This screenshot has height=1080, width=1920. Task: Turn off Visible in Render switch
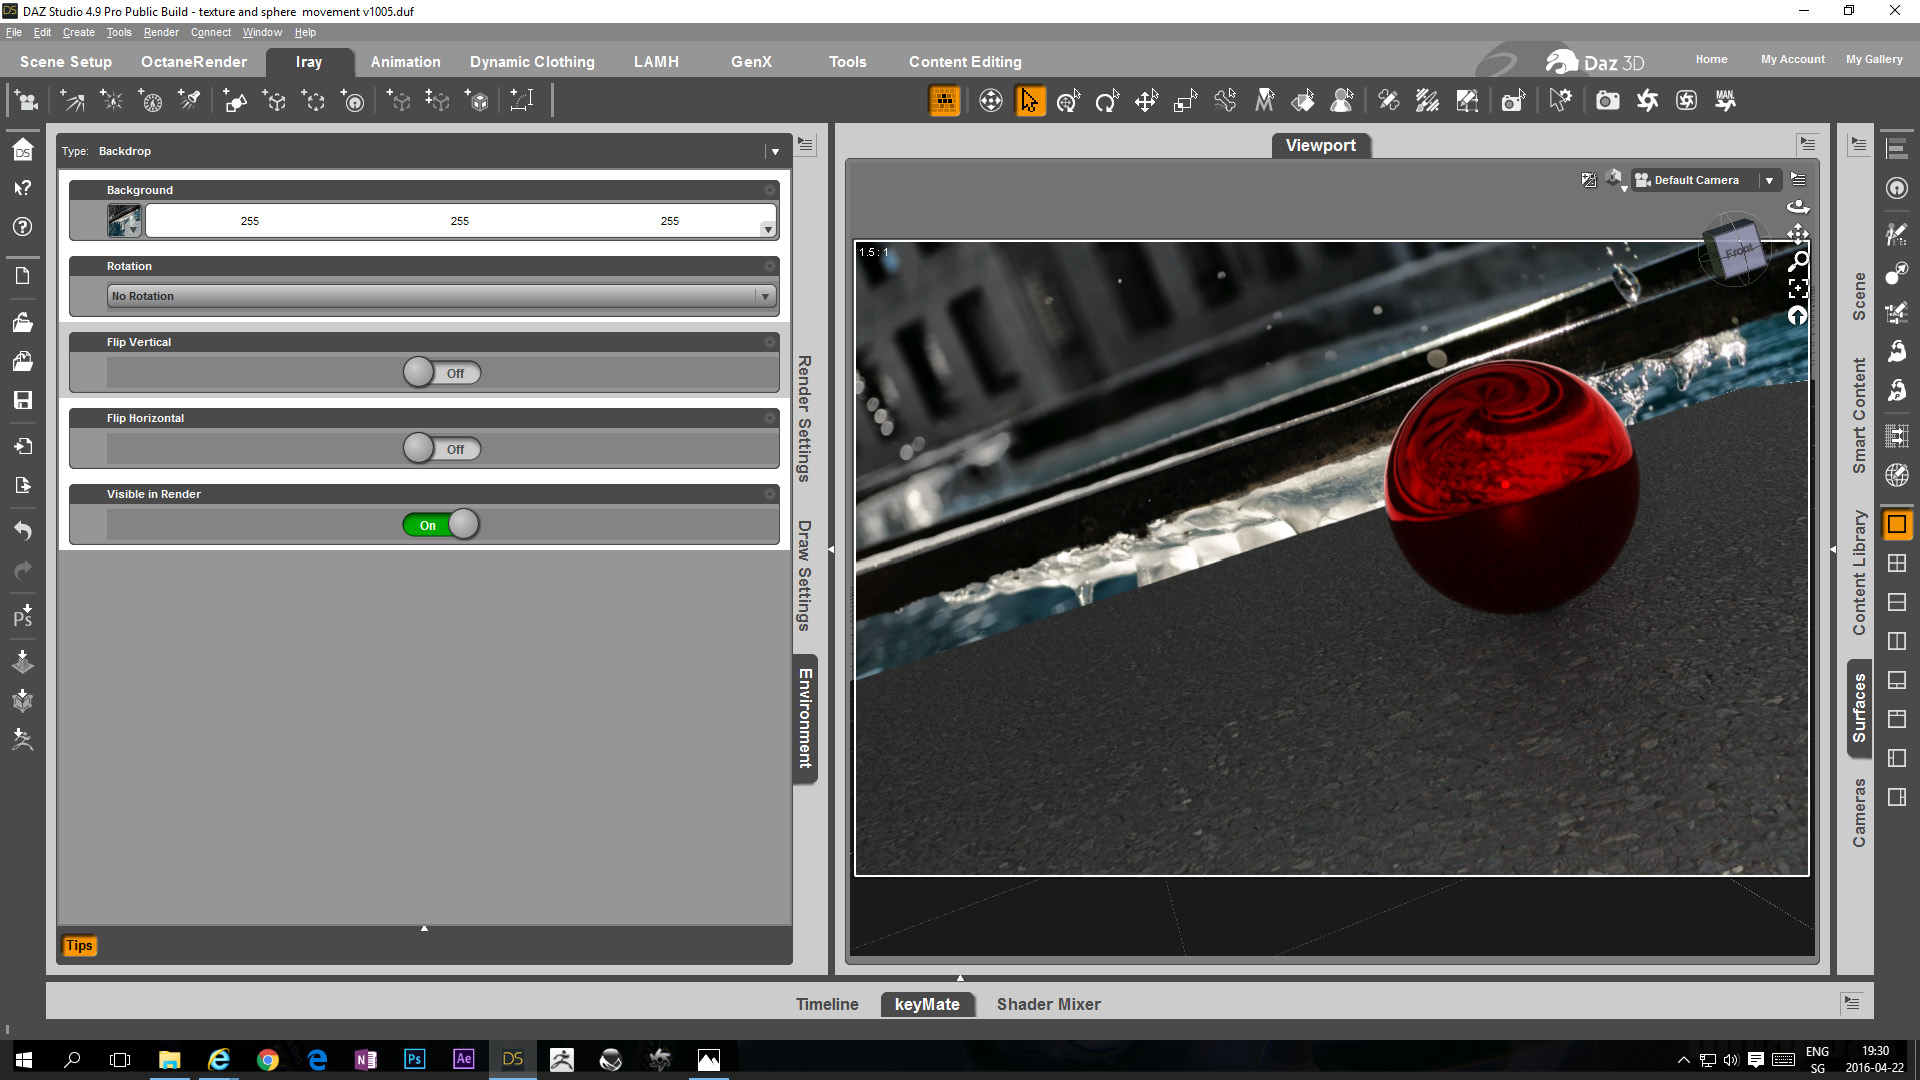tap(442, 525)
